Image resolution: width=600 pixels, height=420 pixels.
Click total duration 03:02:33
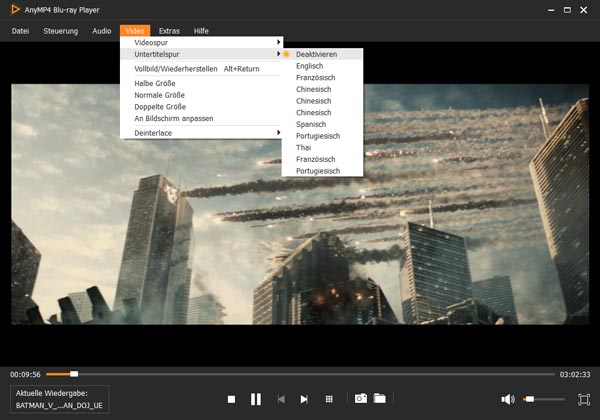click(575, 374)
